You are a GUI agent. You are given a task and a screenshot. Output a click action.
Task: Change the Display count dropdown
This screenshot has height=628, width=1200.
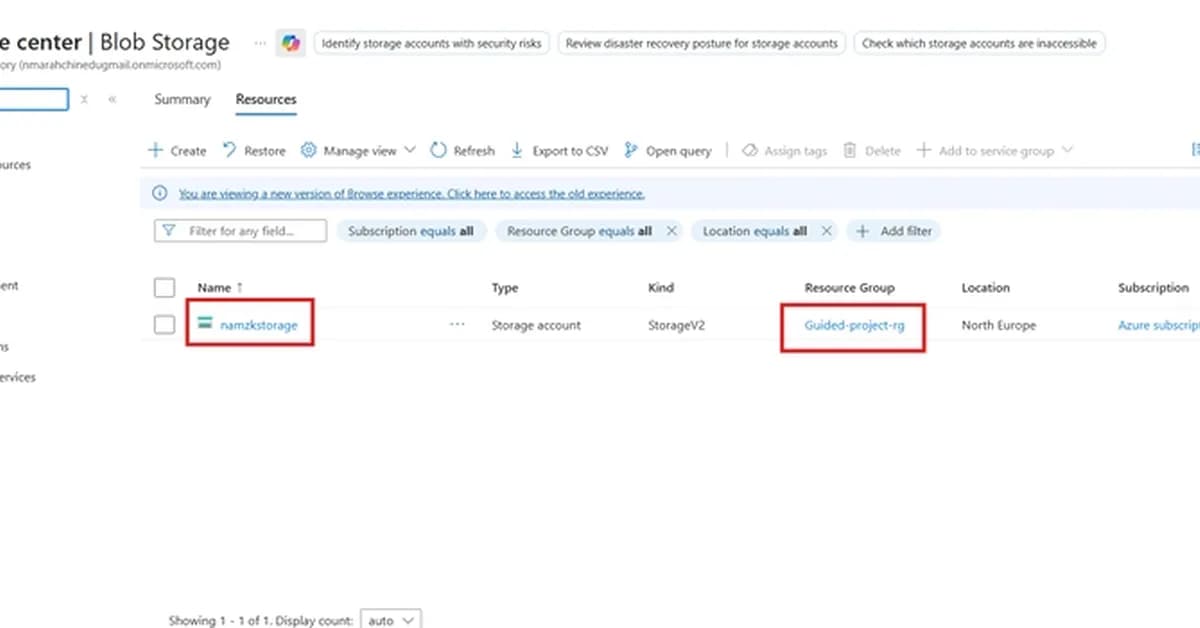tap(391, 619)
